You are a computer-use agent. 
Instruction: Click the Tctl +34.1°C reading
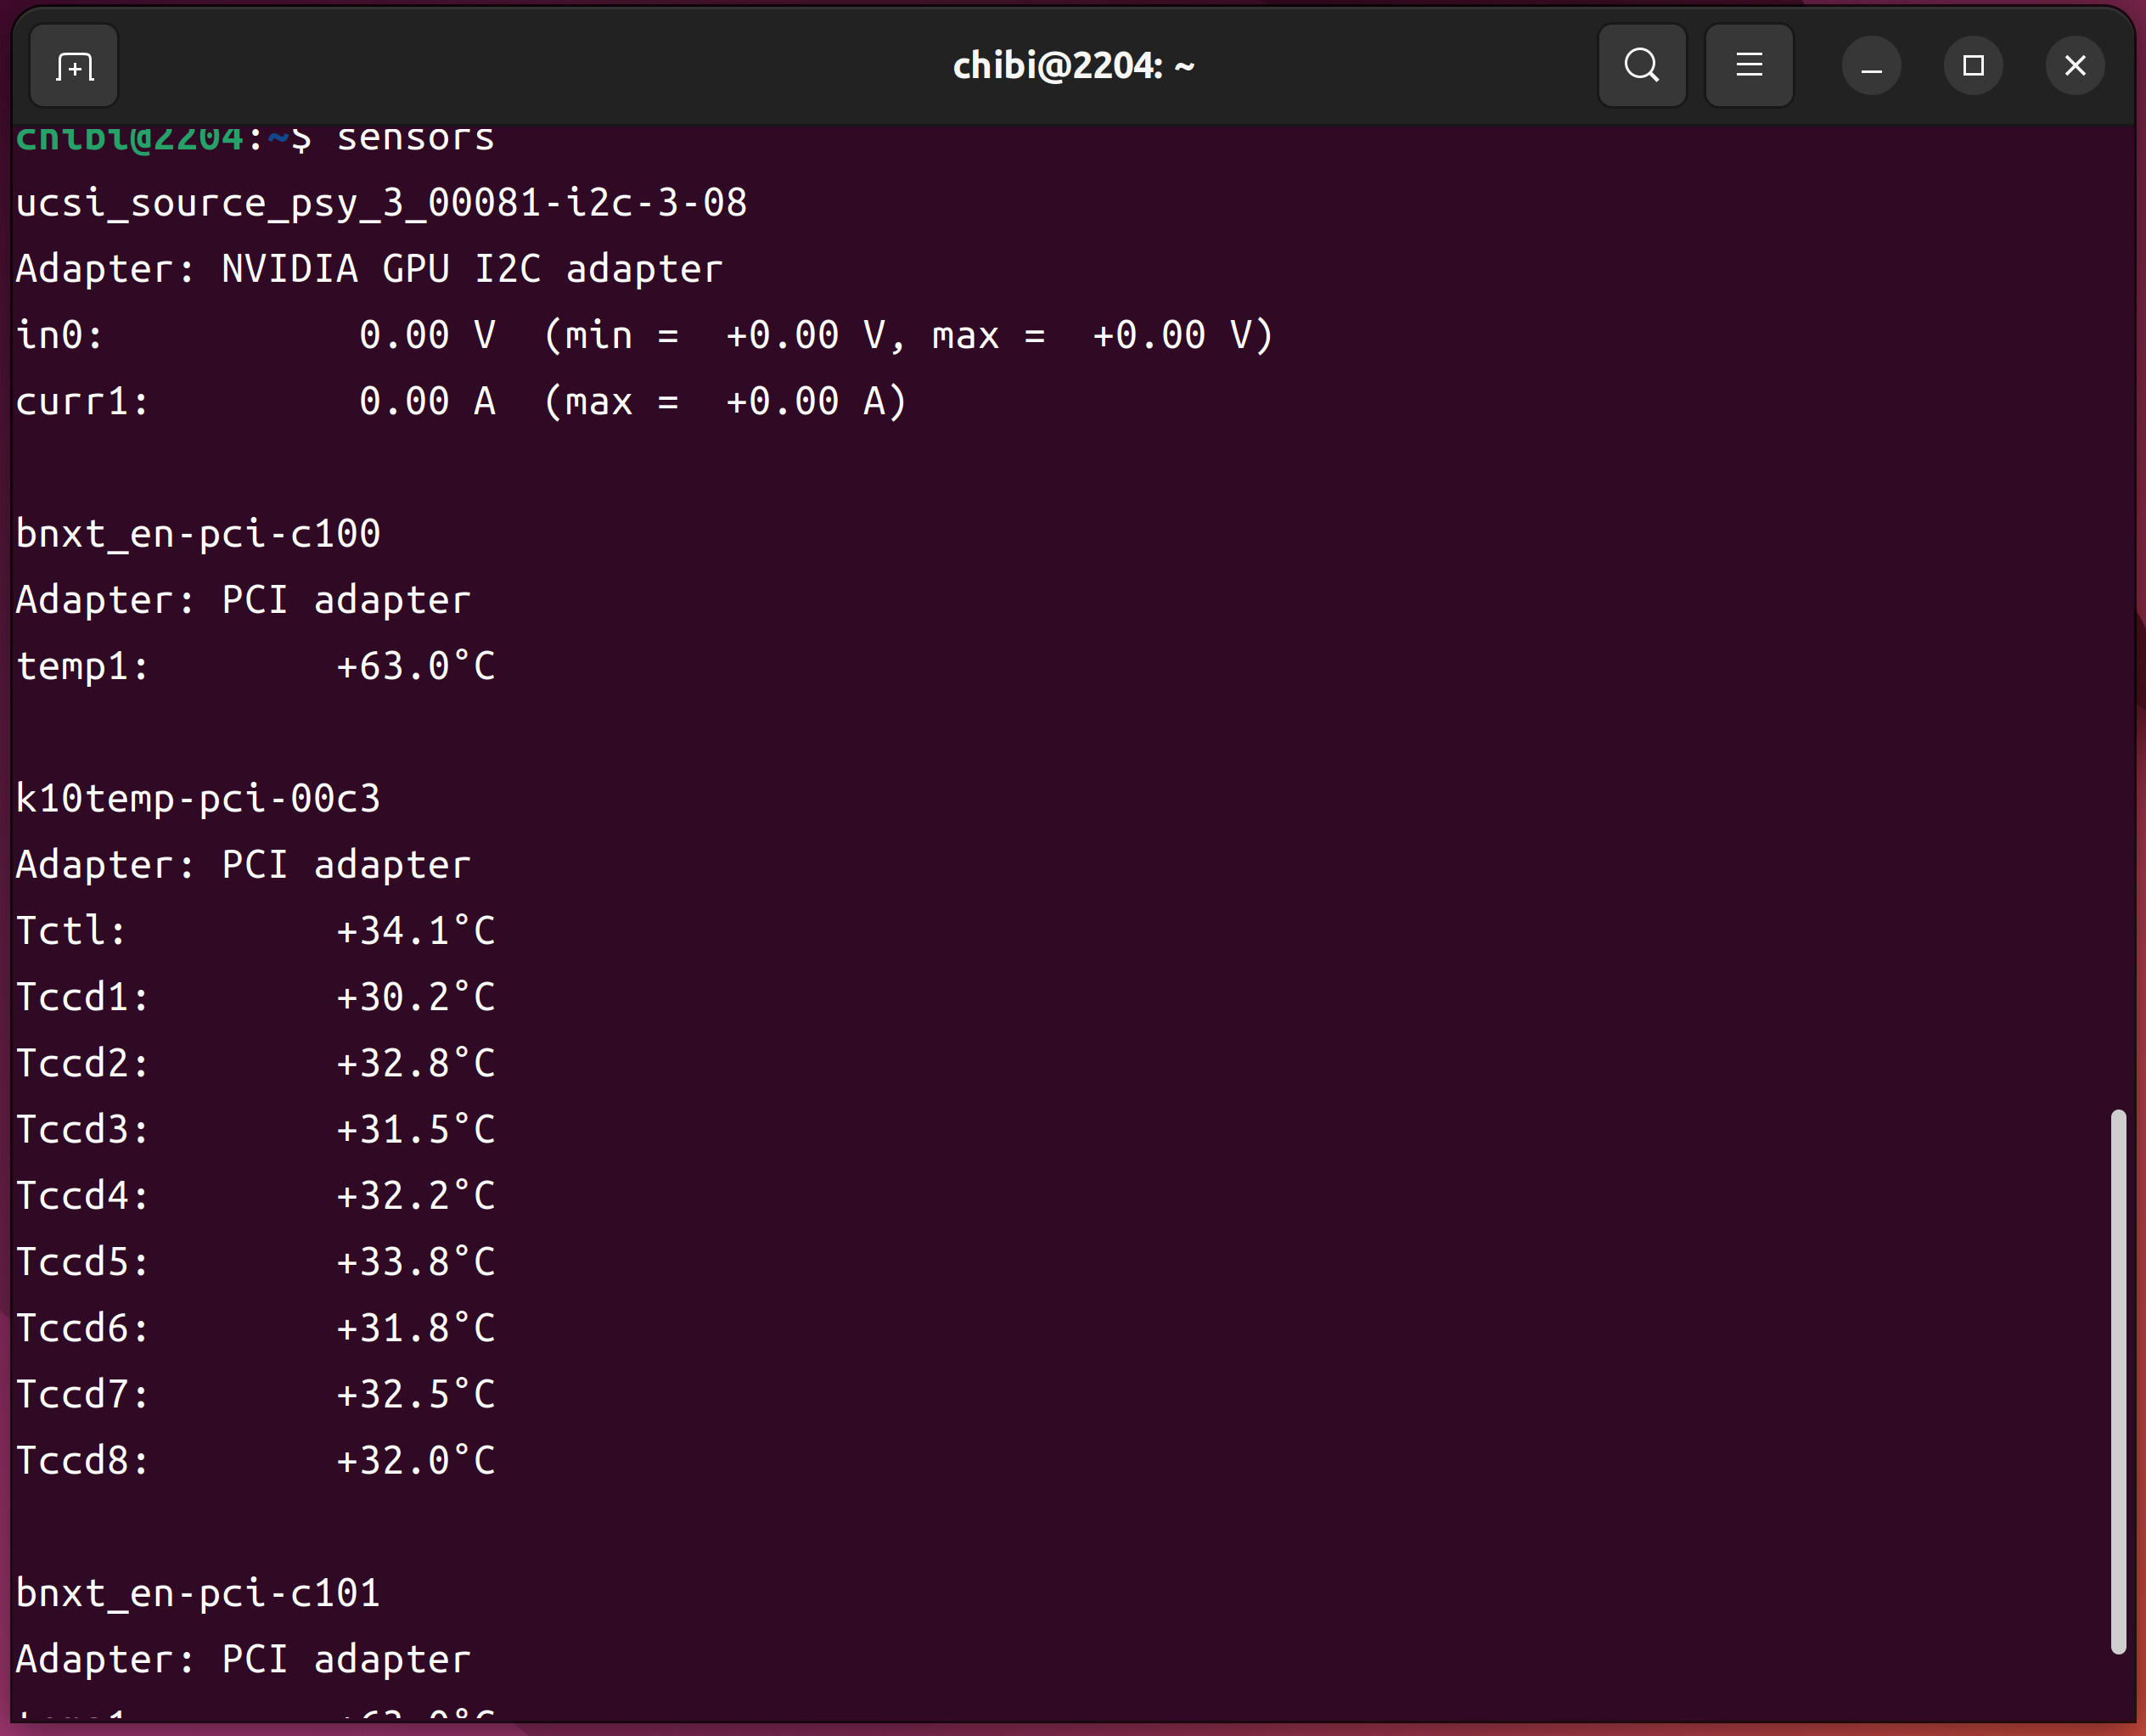pos(415,931)
